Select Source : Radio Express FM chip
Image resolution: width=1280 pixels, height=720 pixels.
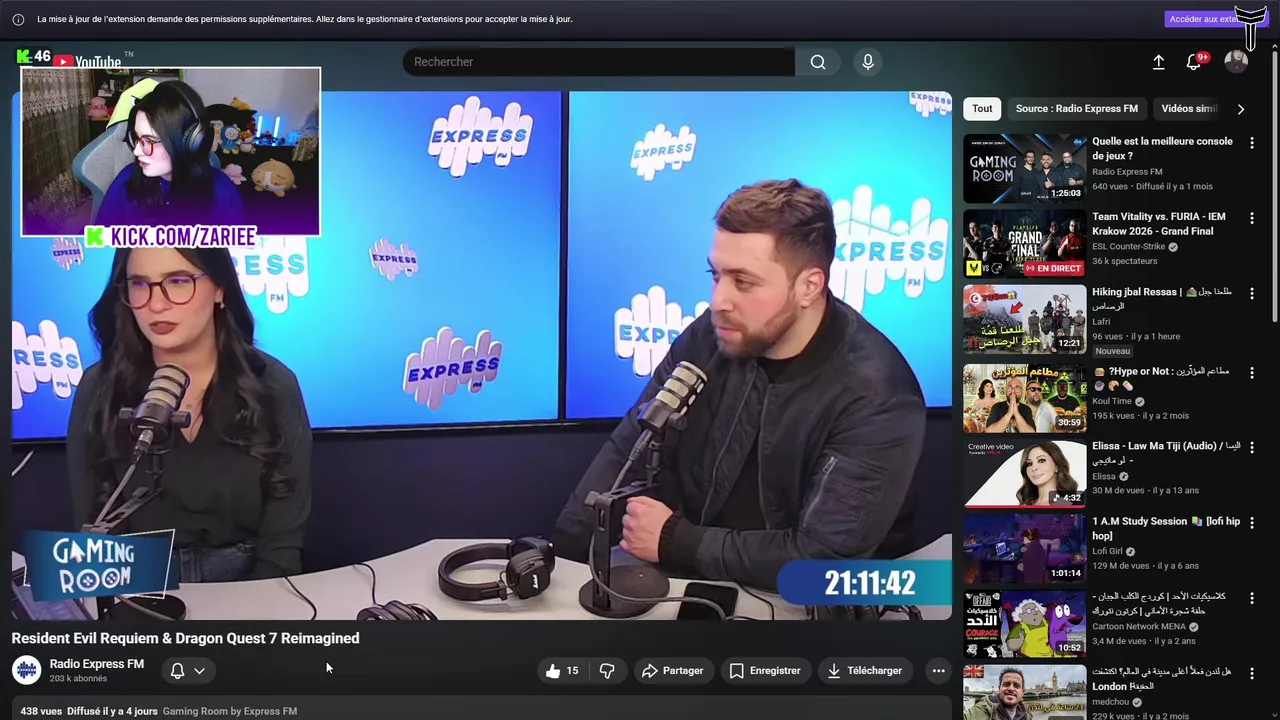click(x=1076, y=109)
